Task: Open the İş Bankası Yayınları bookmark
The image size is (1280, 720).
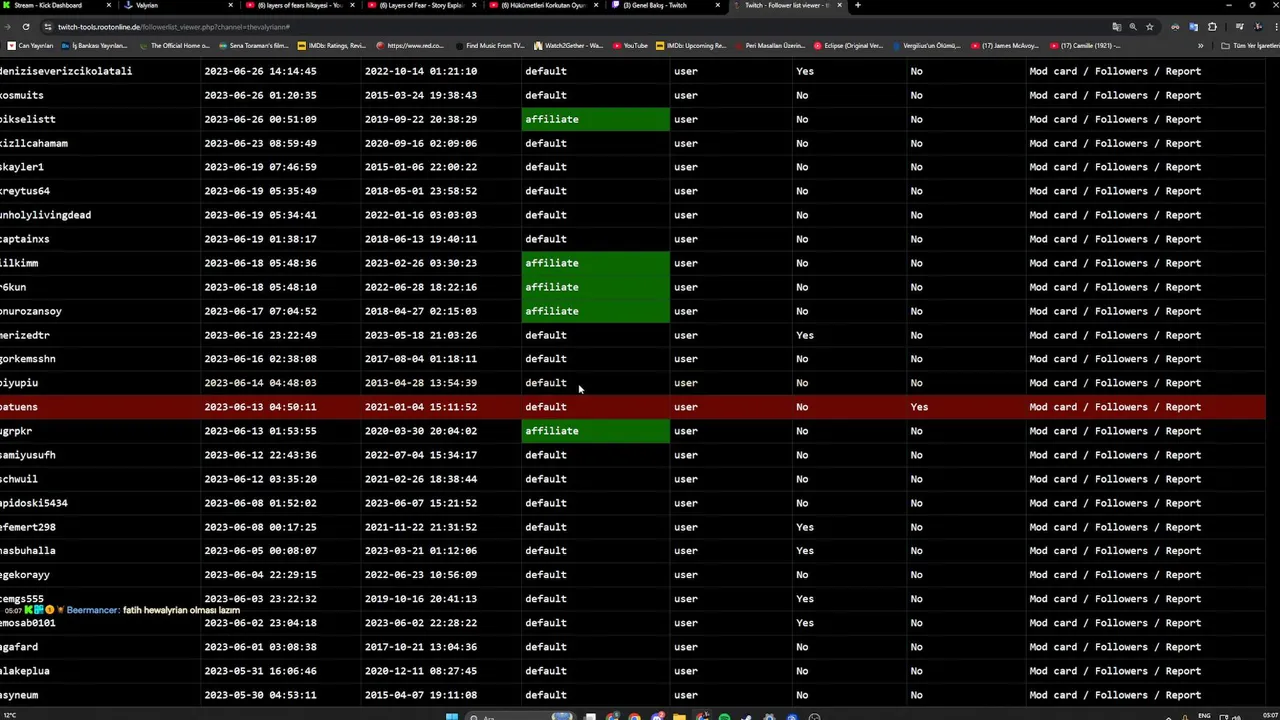Action: (x=95, y=46)
